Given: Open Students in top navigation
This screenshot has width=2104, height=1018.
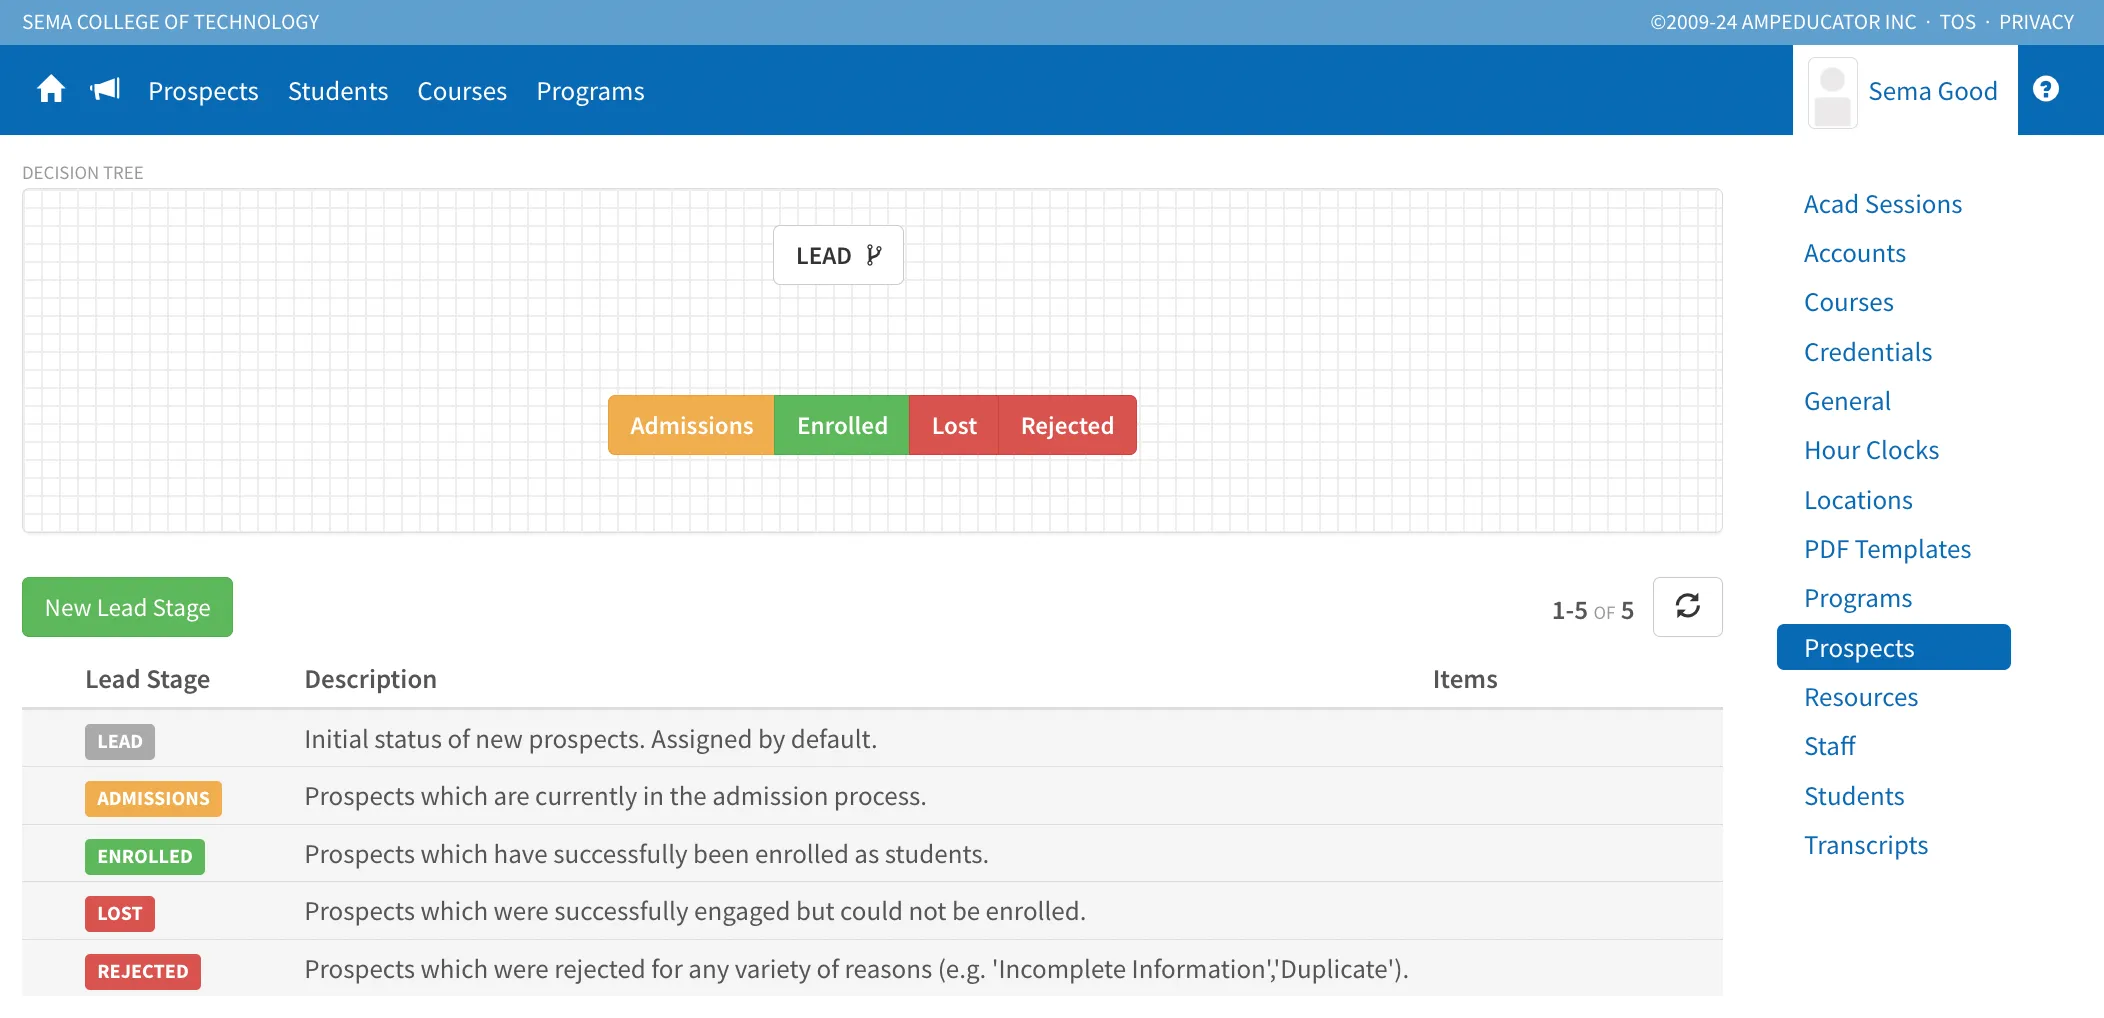Looking at the screenshot, I should (x=338, y=91).
